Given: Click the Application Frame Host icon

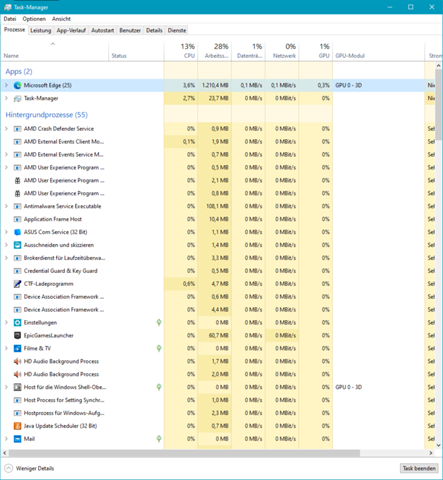Looking at the screenshot, I should 17,219.
